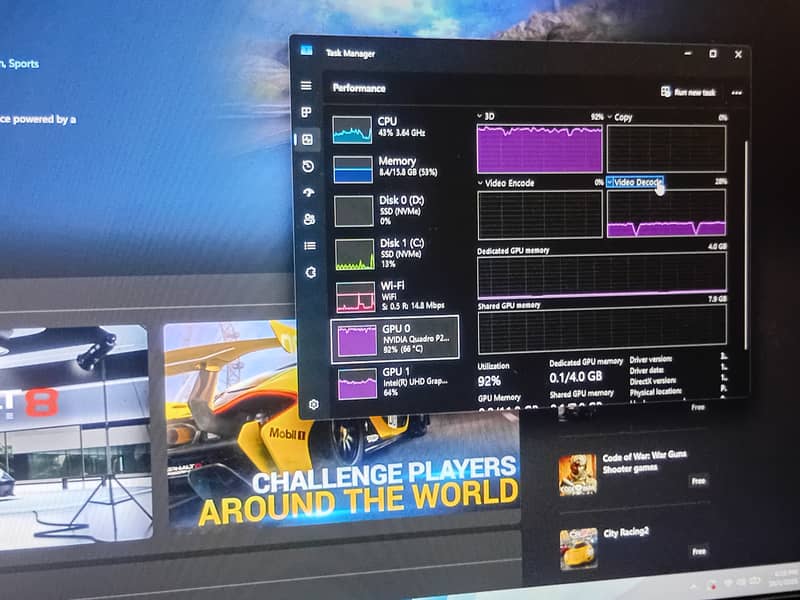This screenshot has width=800, height=600.
Task: Open the Startup apps page icon
Action: [309, 192]
